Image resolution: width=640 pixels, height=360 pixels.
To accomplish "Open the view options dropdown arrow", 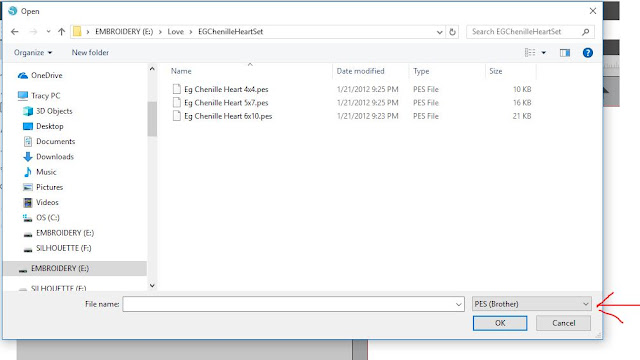I will click(x=544, y=53).
